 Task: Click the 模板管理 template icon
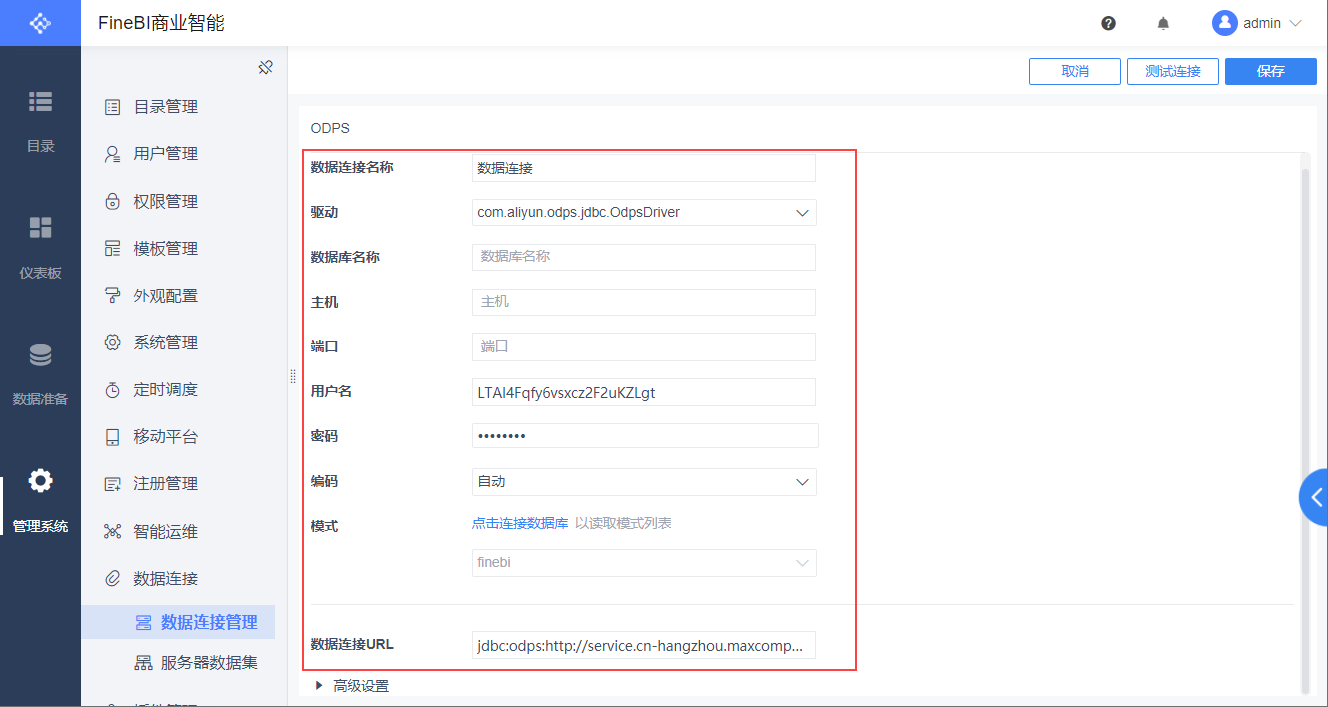[x=113, y=249]
